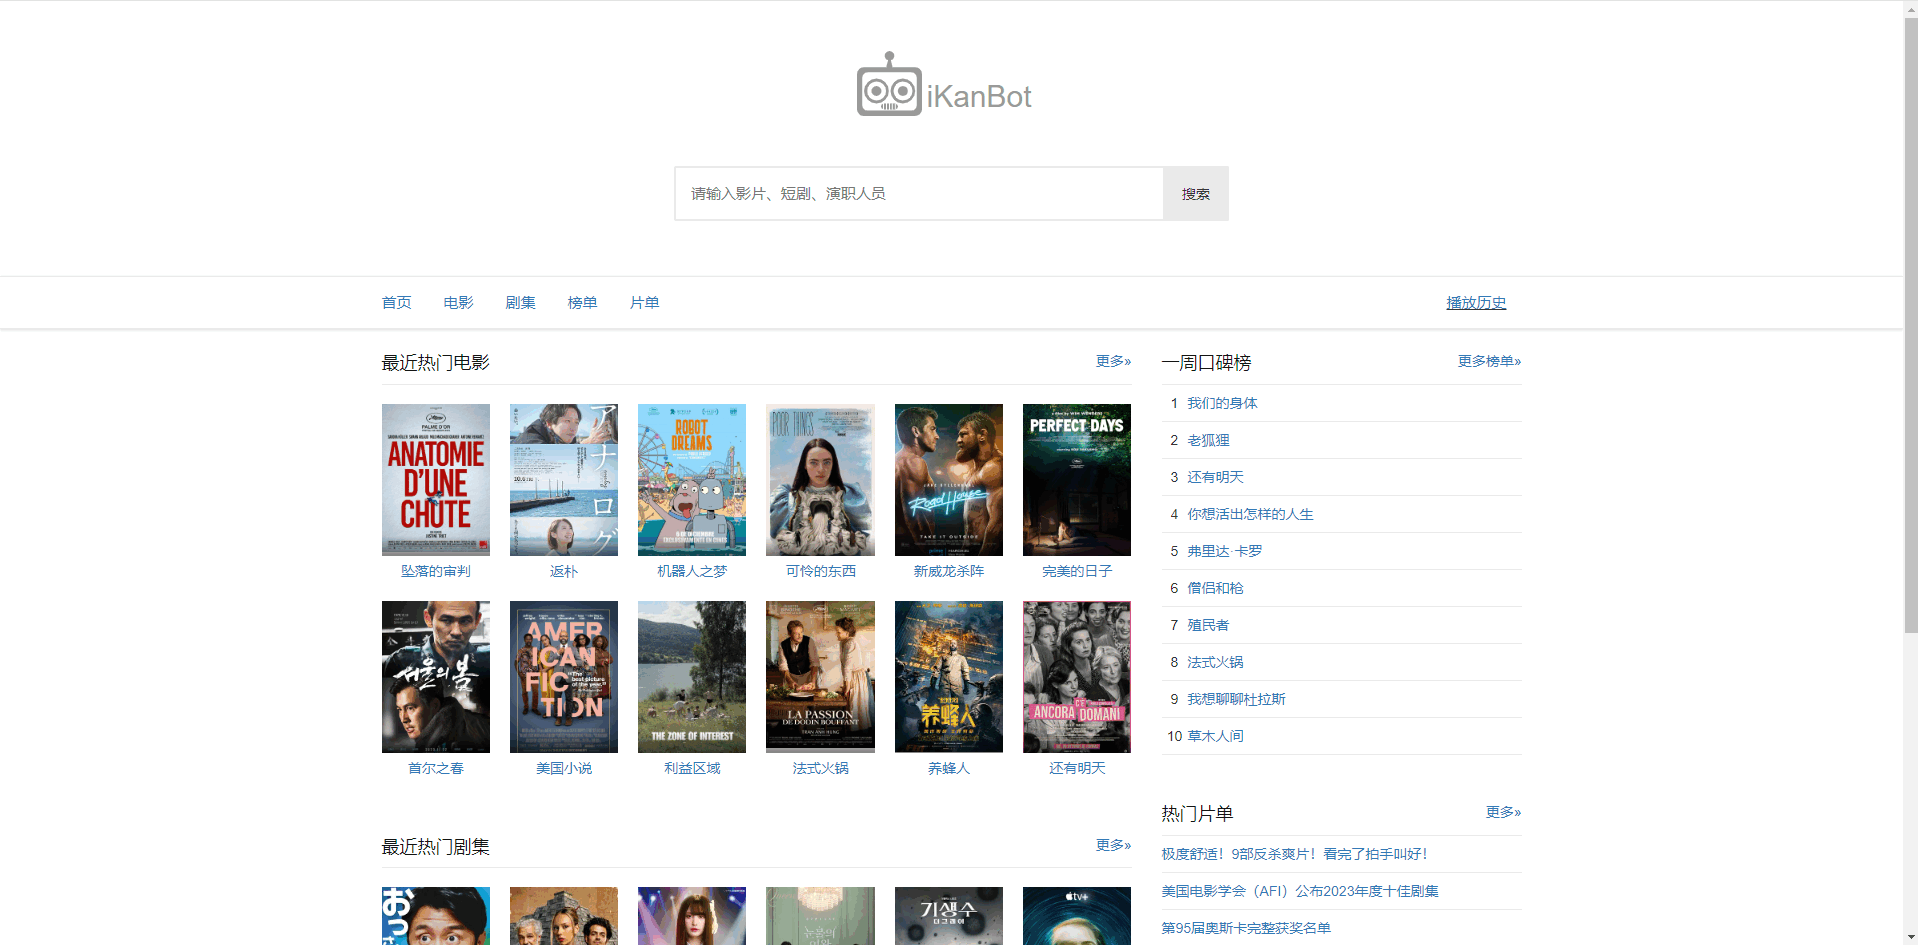Click 更多» beside 最近热门电影
1918x945 pixels.
coord(1113,361)
